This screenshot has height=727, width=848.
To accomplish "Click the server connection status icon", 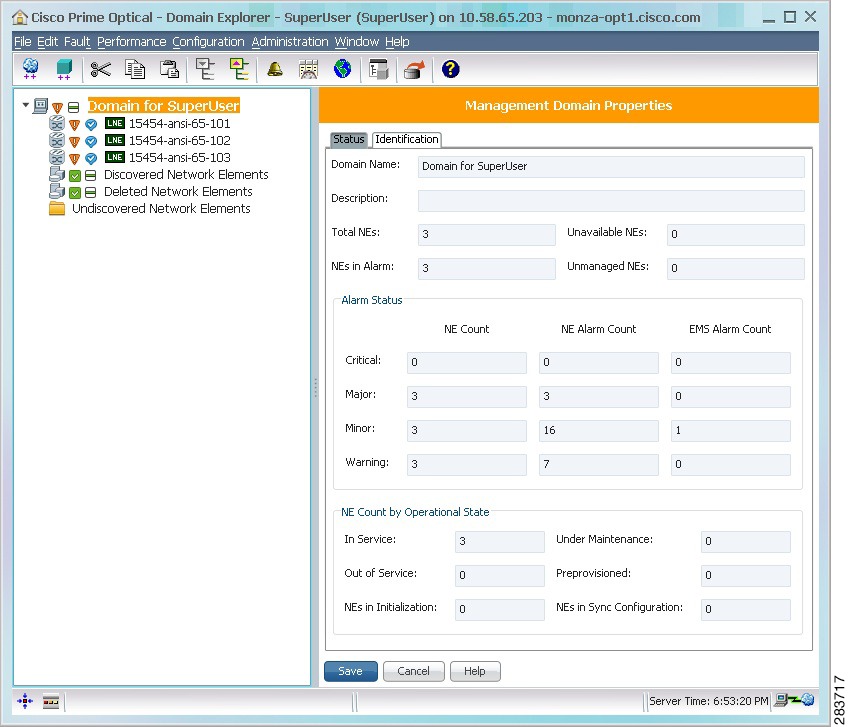I will click(794, 700).
